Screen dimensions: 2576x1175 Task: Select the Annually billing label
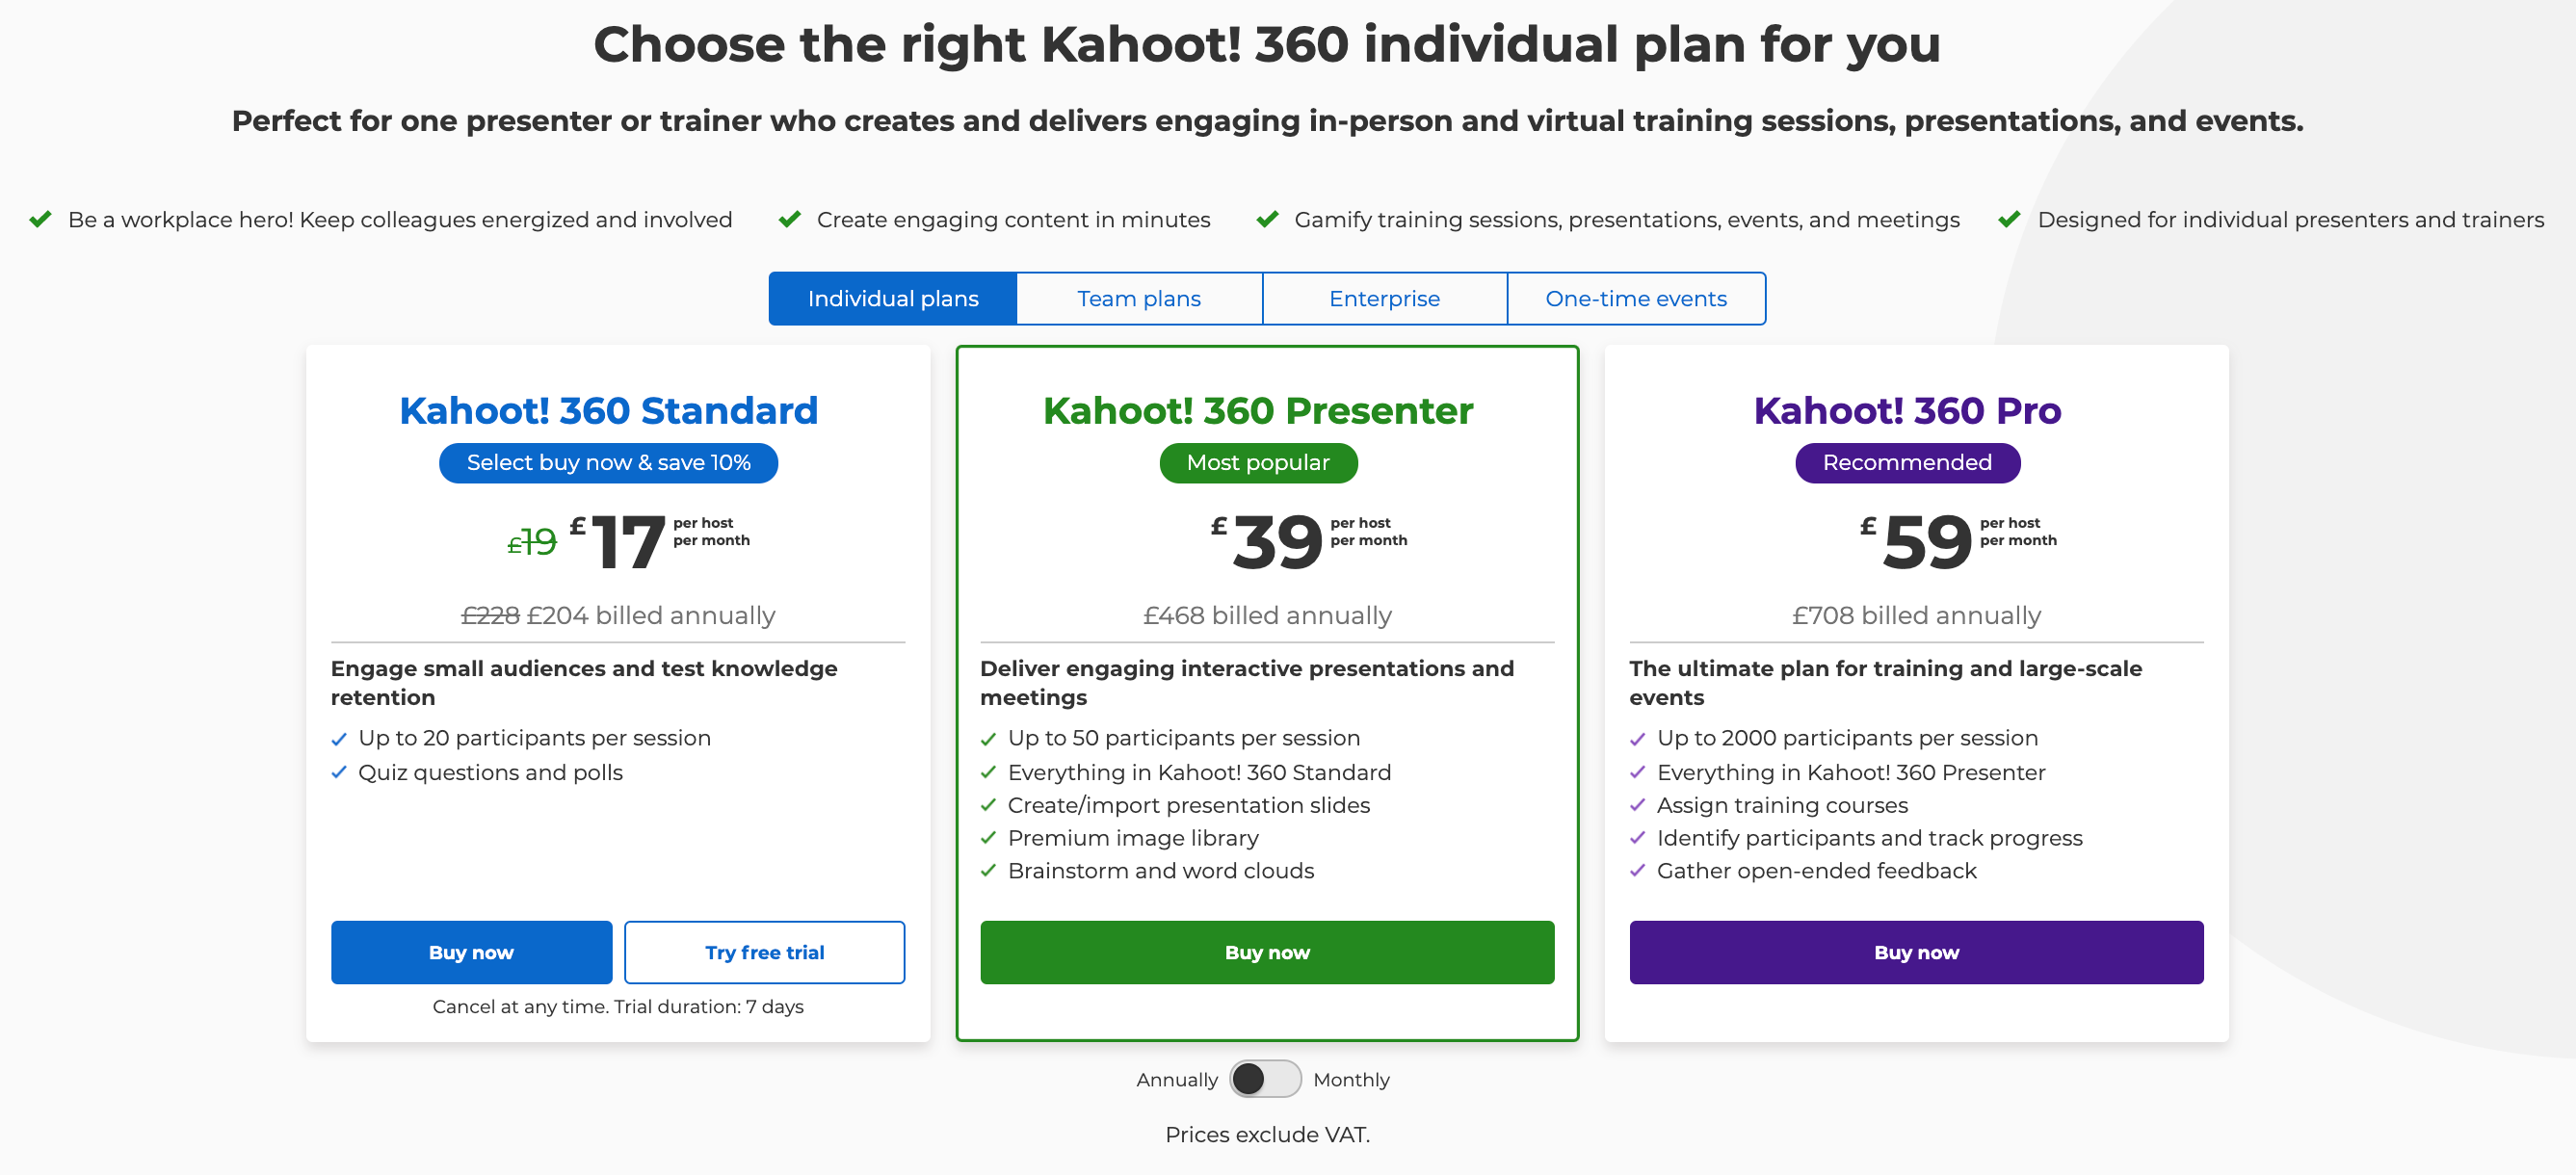point(1177,1079)
